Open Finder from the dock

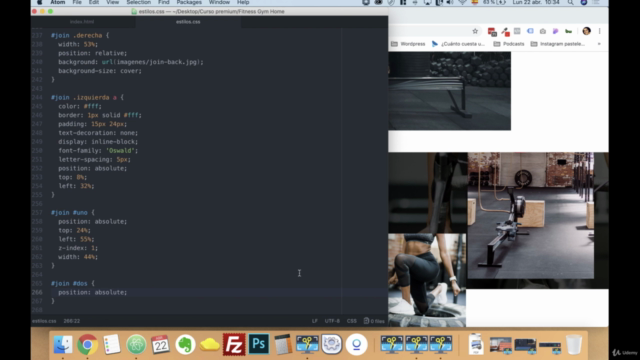click(63, 345)
